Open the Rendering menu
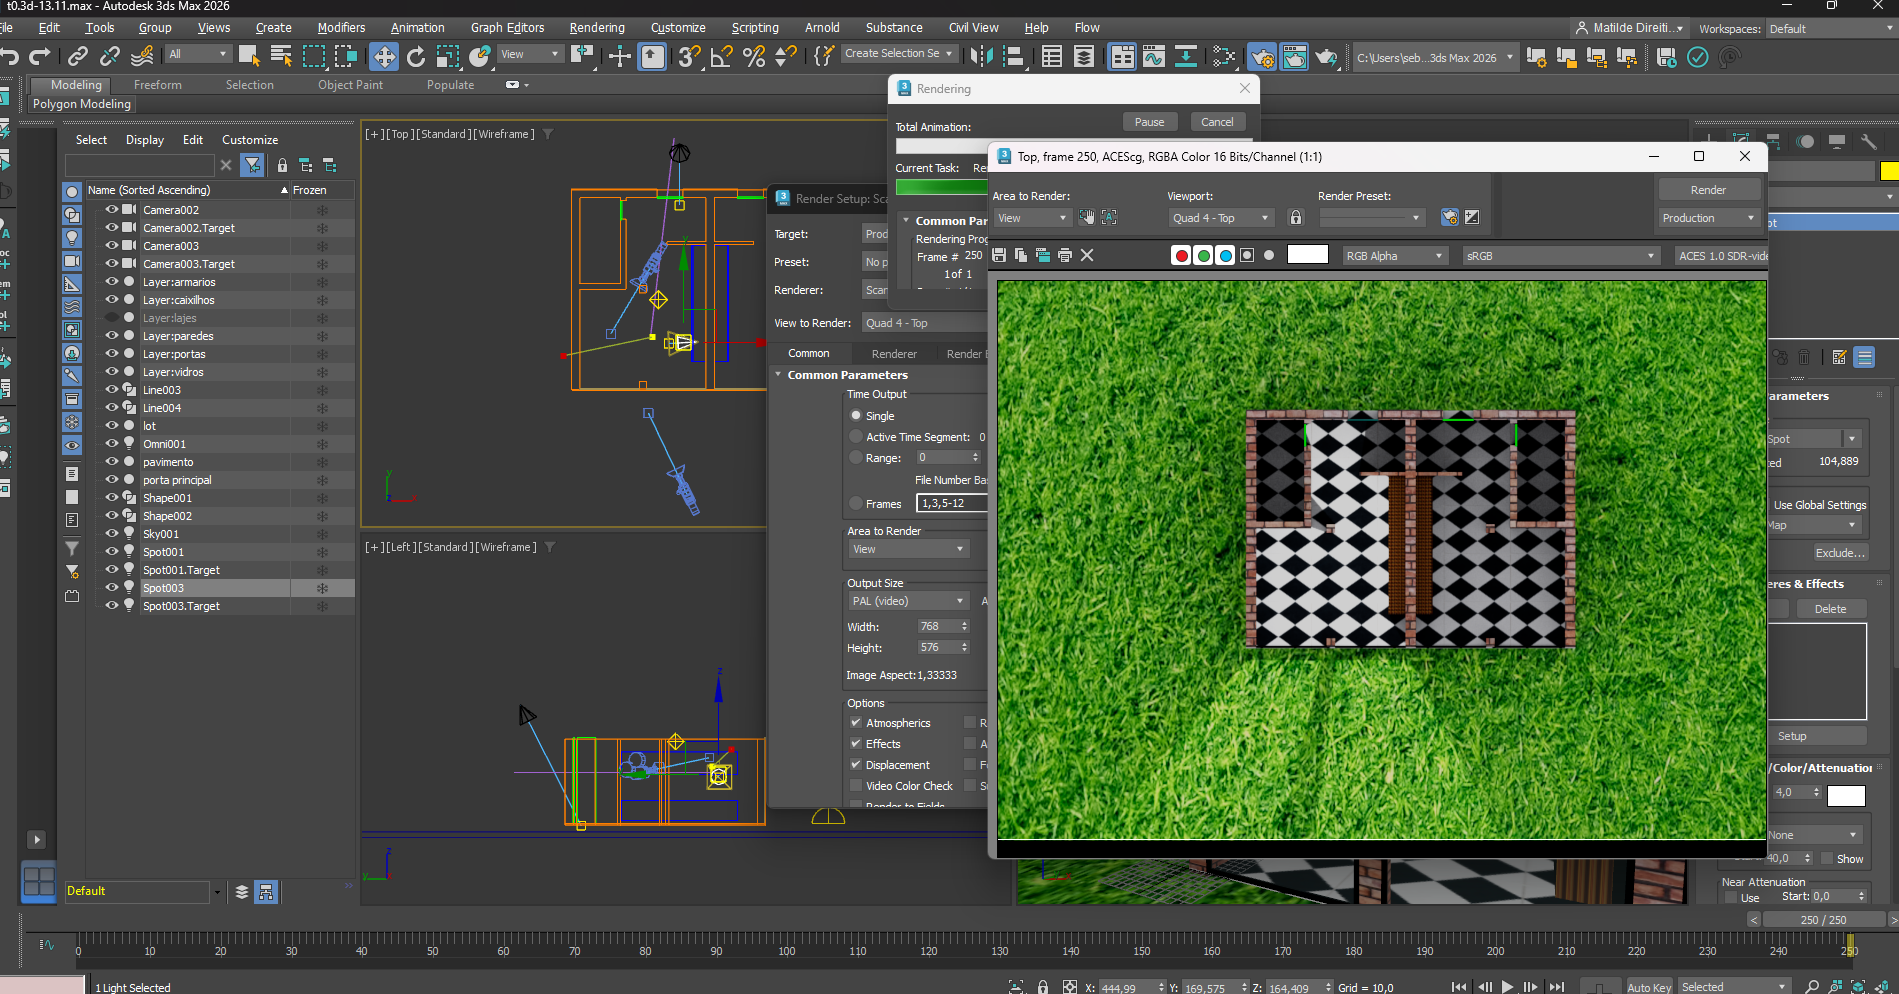The height and width of the screenshot is (994, 1899). click(596, 28)
